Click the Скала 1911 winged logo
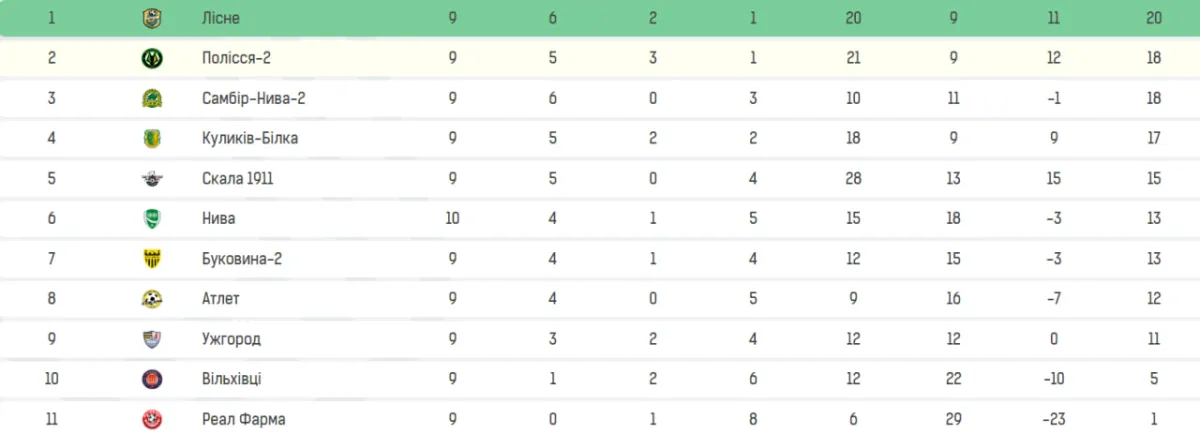This screenshot has width=1200, height=434. 151,178
